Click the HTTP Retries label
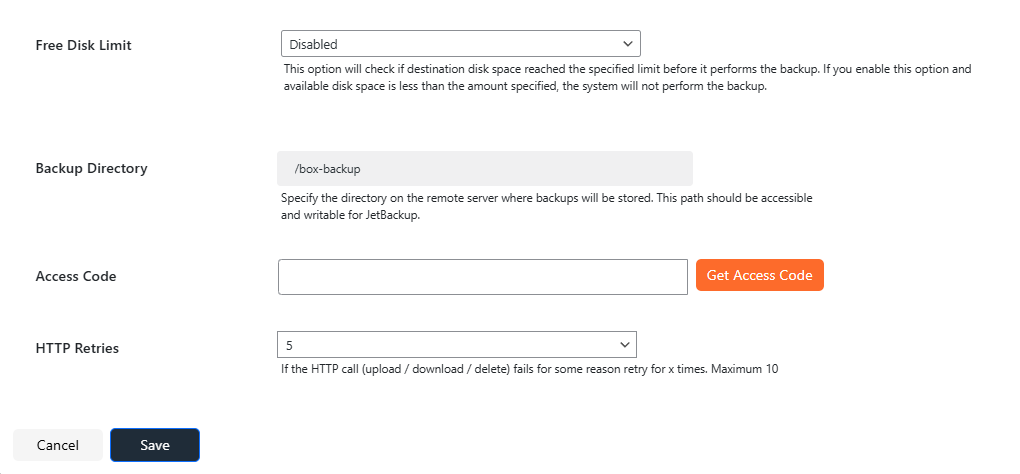Screen dimensions: 1020x474 [x=77, y=348]
